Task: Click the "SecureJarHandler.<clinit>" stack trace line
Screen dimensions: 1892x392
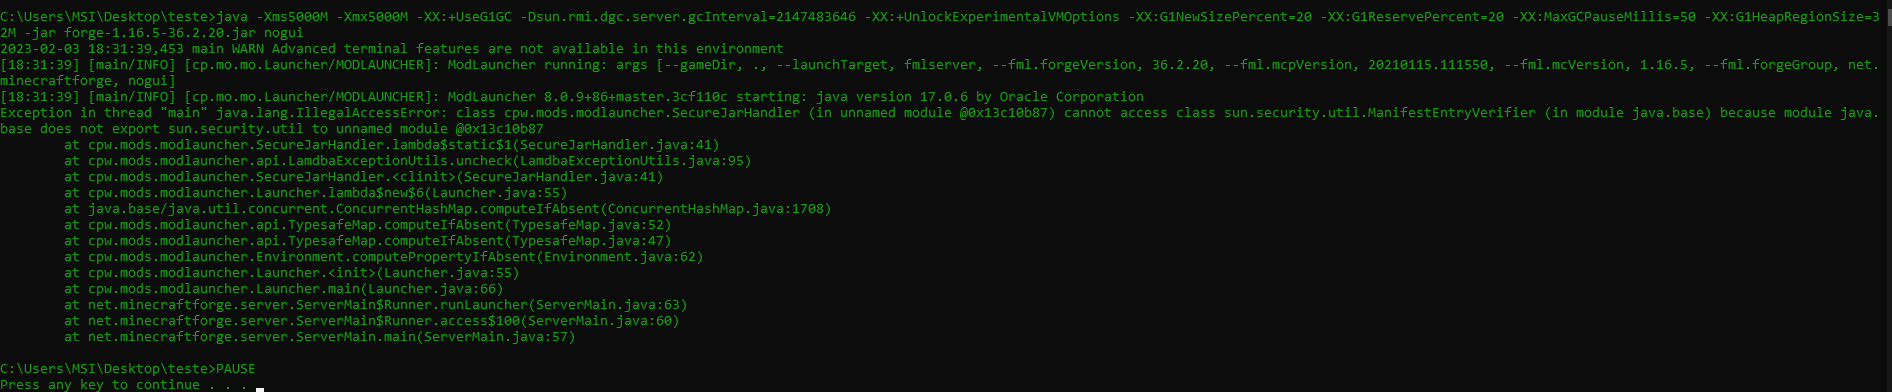Action: pyautogui.click(x=364, y=177)
